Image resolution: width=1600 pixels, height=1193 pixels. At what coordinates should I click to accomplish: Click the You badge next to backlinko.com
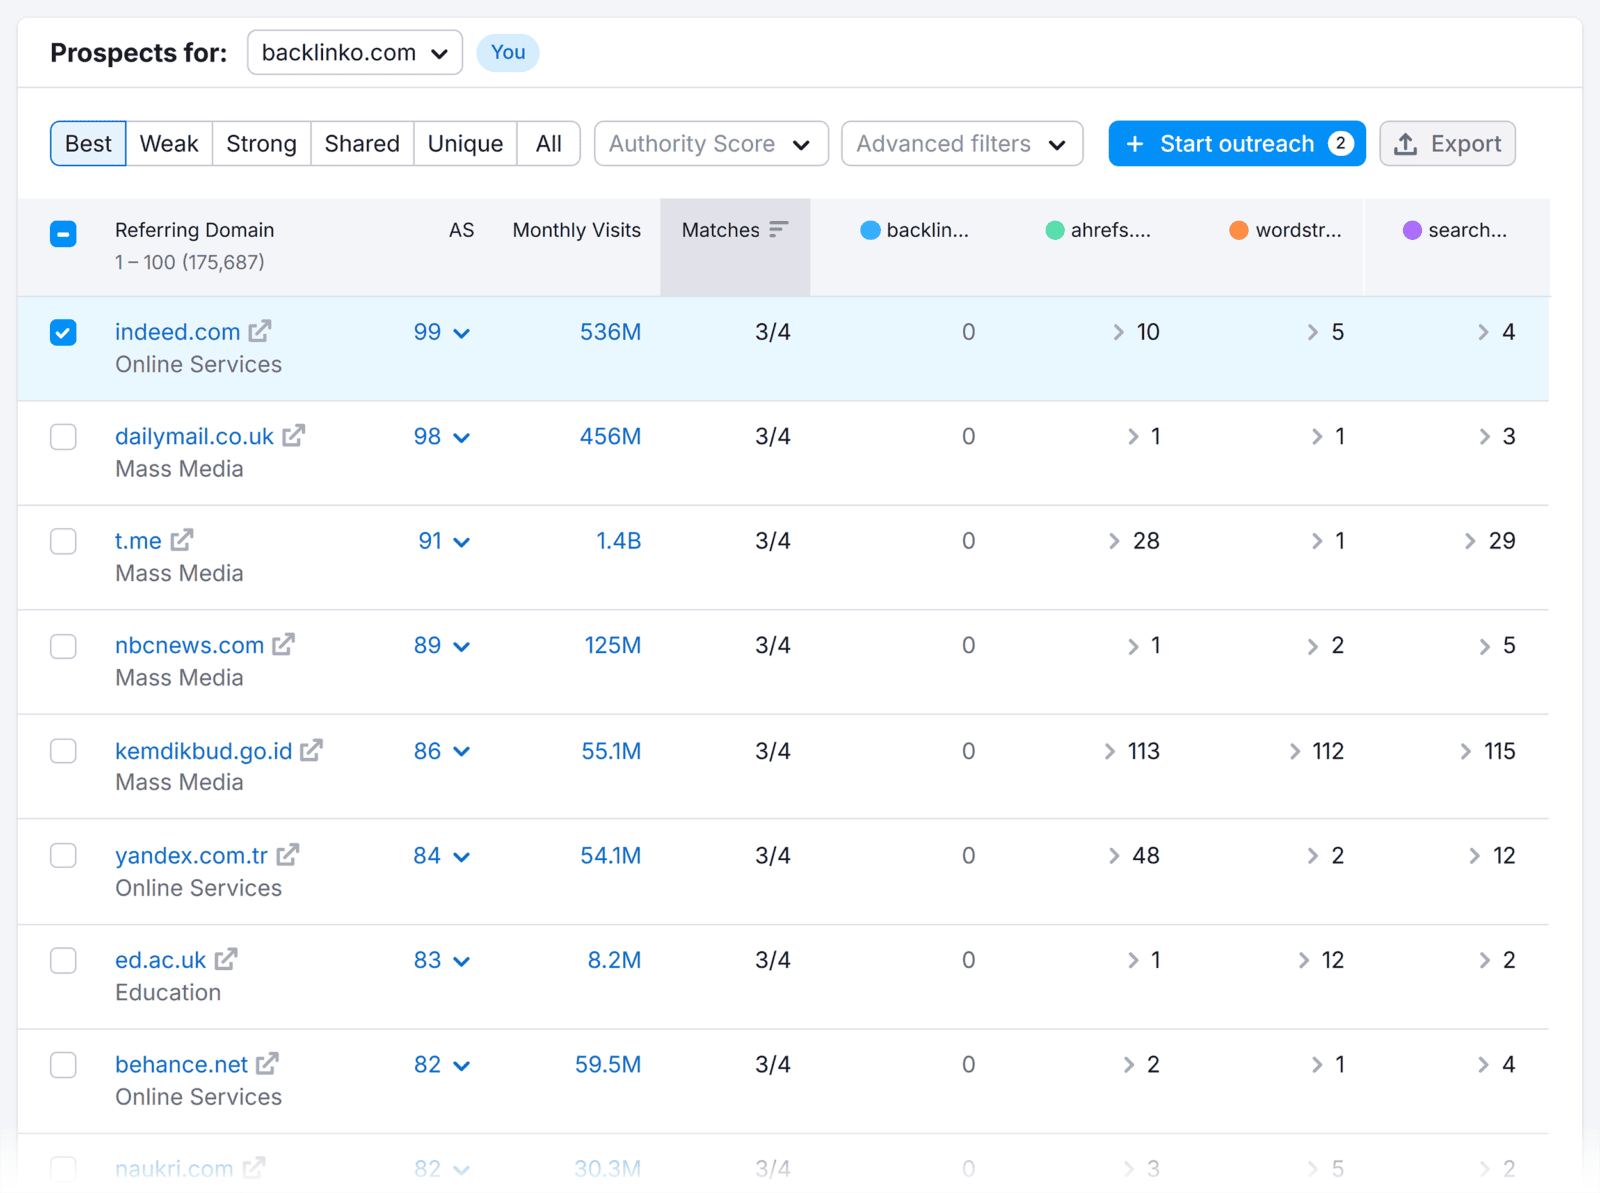tap(508, 52)
